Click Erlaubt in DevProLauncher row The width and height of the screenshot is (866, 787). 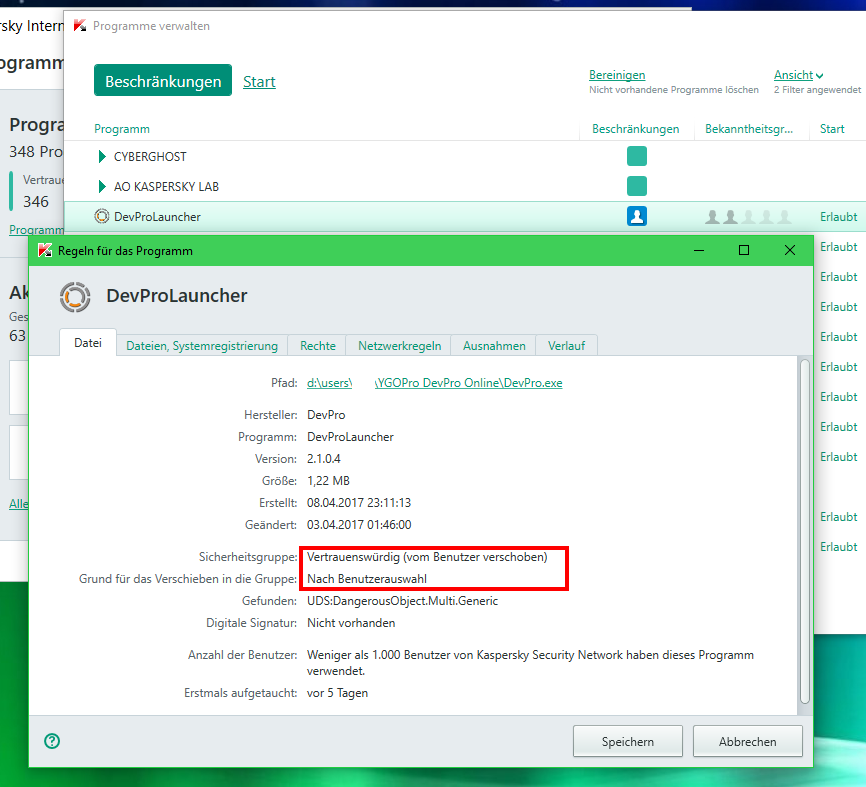838,216
